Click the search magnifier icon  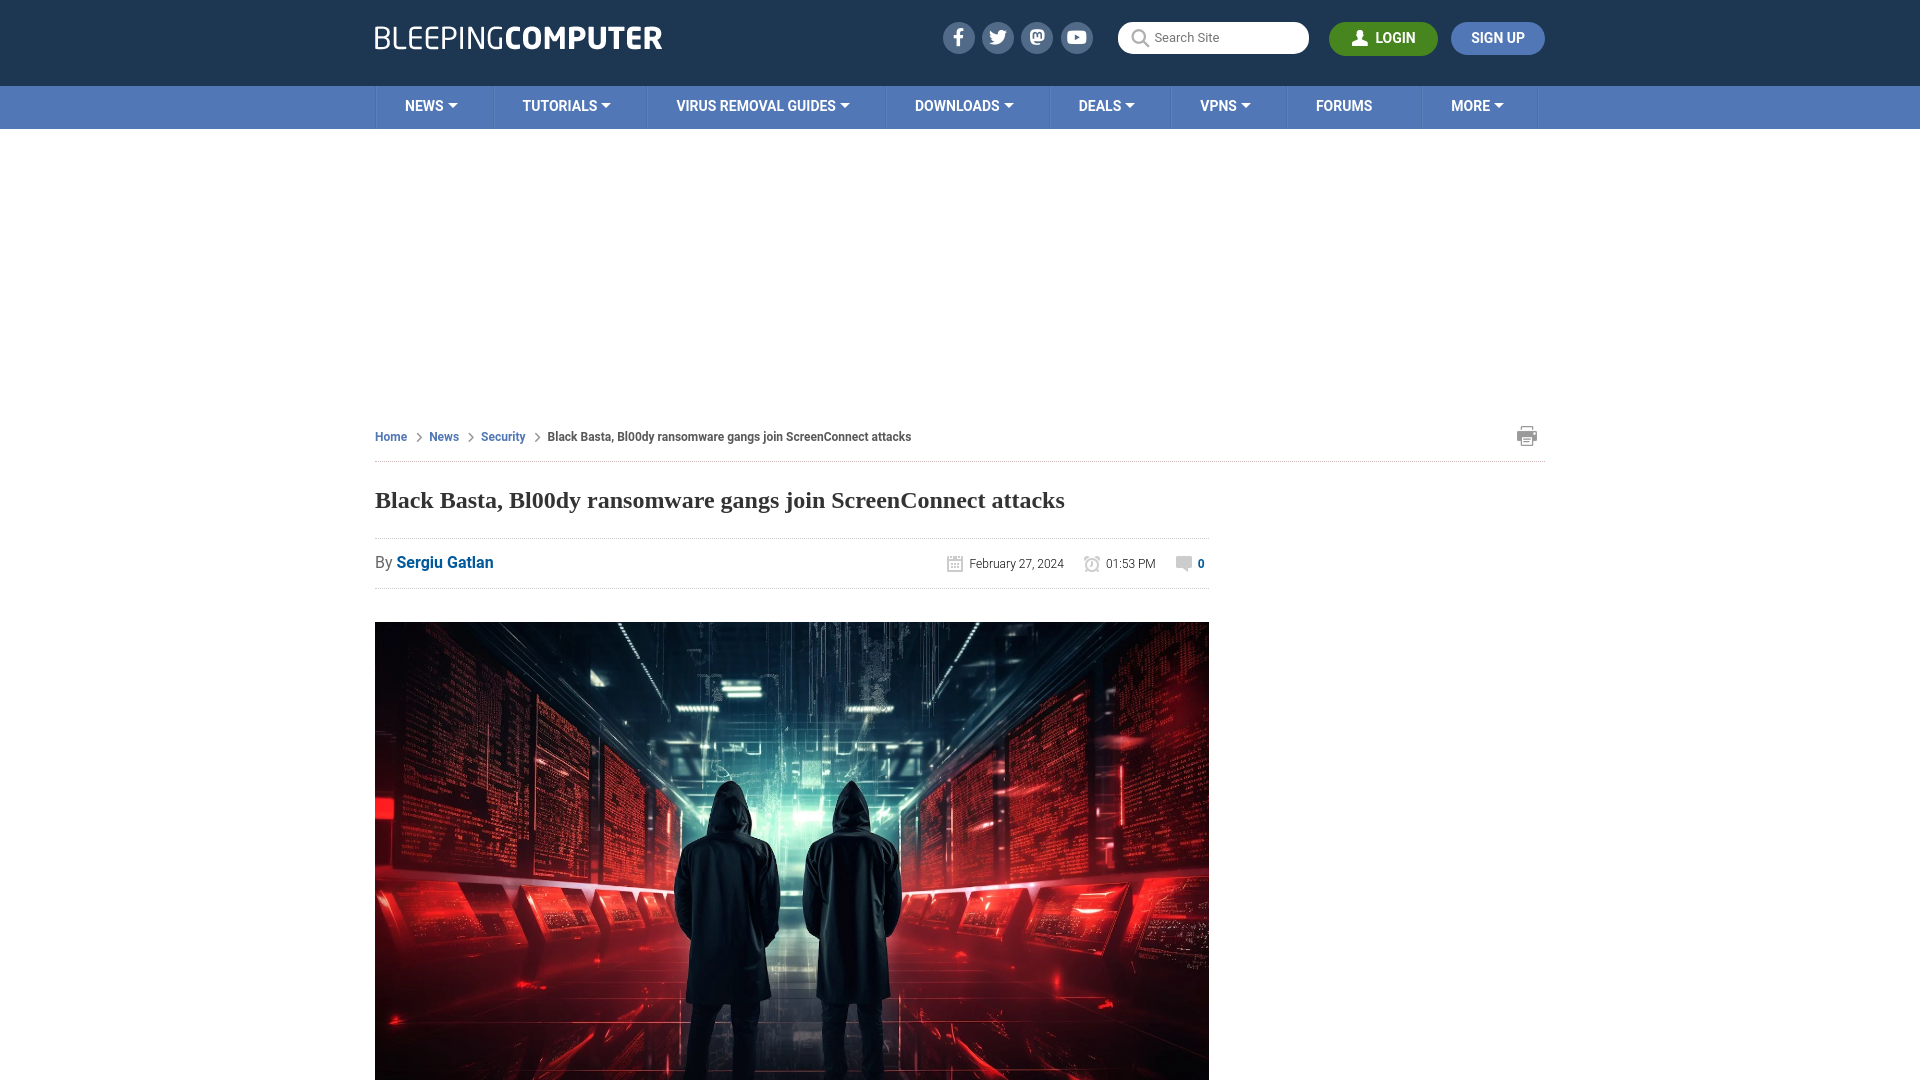[1139, 38]
